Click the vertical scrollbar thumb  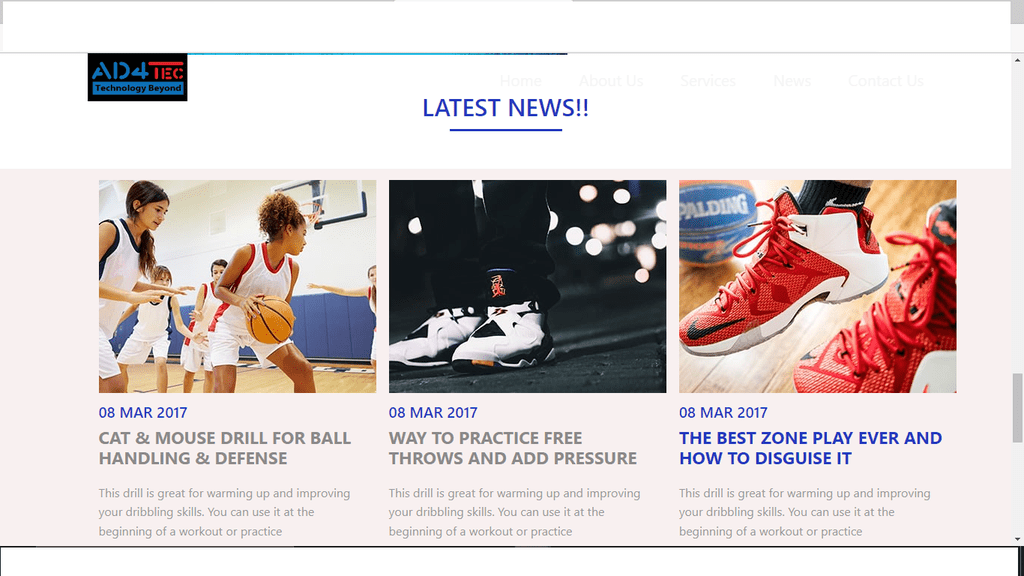(1017, 408)
